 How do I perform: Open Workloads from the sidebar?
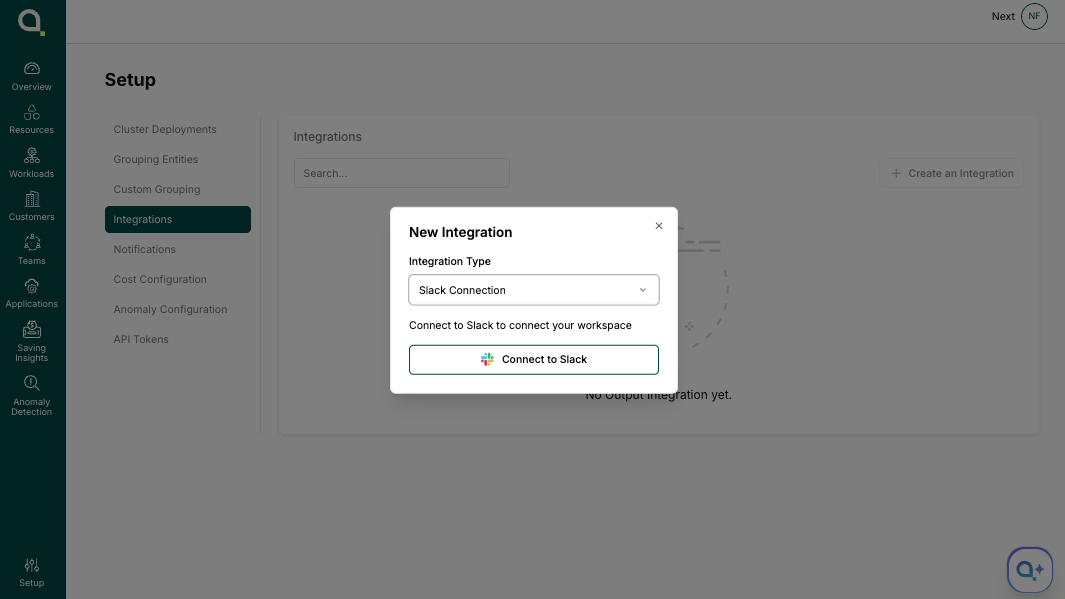click(x=31, y=164)
